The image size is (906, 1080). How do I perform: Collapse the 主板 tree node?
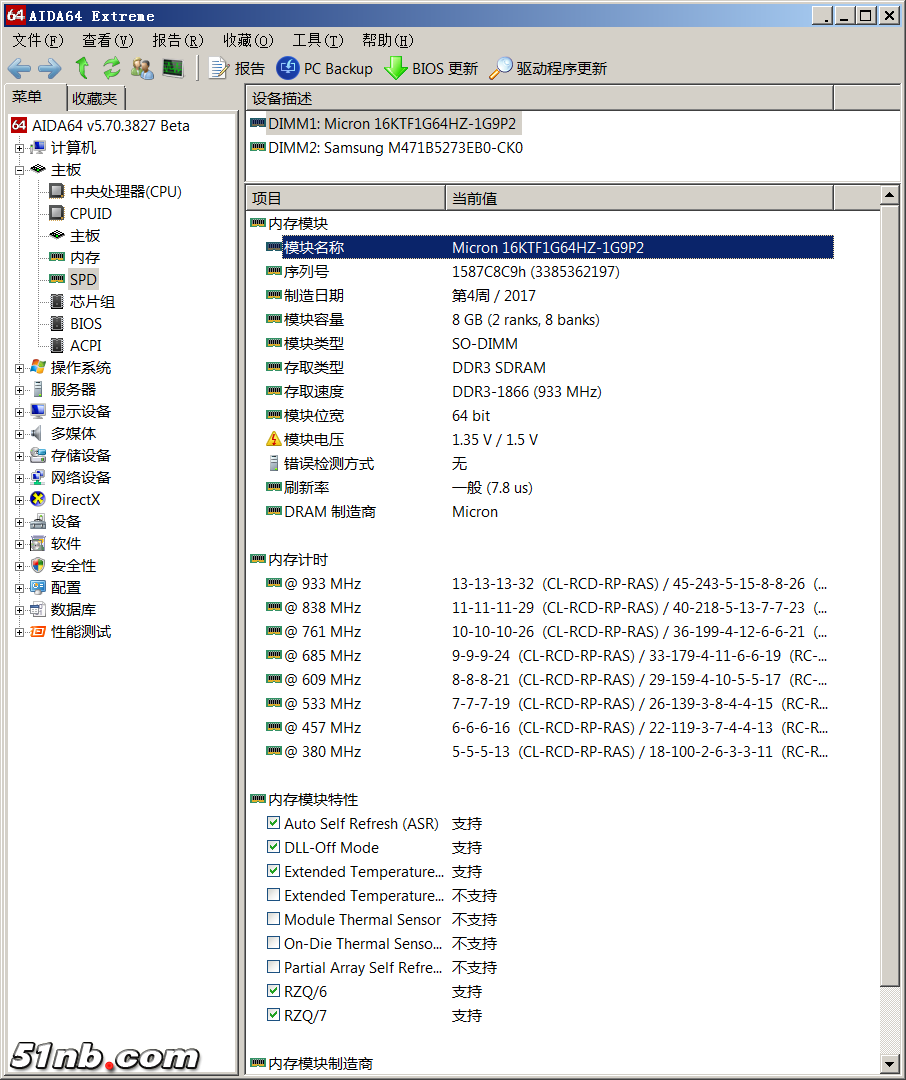pyautogui.click(x=19, y=170)
